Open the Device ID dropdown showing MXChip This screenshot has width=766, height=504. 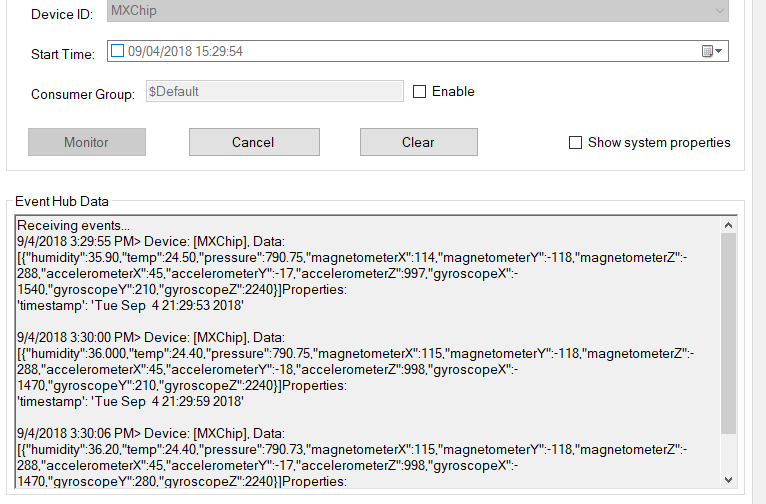[x=418, y=10]
